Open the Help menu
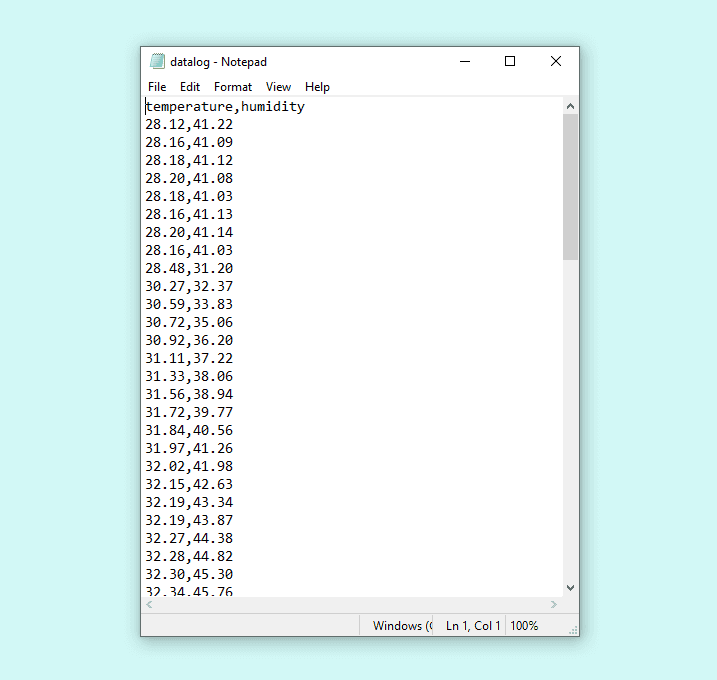 pyautogui.click(x=317, y=87)
